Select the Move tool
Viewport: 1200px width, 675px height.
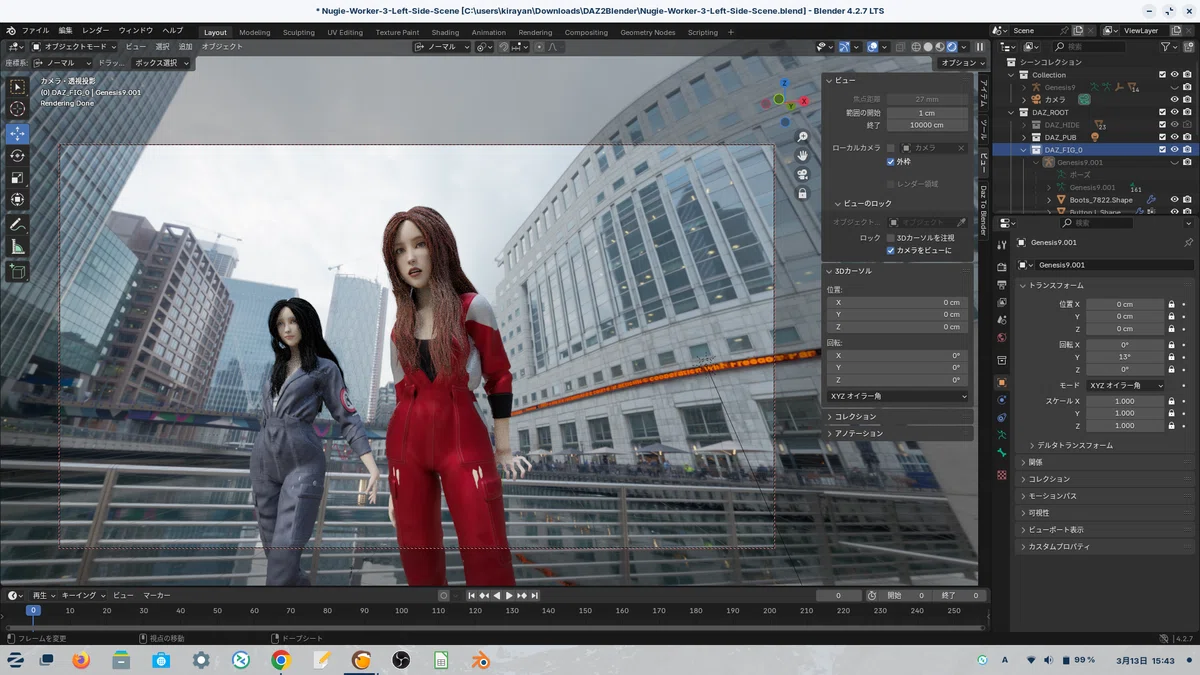(x=17, y=133)
